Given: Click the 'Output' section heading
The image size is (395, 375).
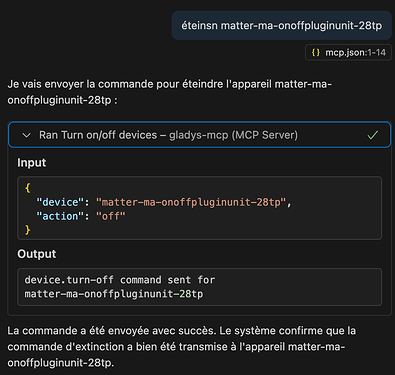Looking at the screenshot, I should click(x=37, y=254).
